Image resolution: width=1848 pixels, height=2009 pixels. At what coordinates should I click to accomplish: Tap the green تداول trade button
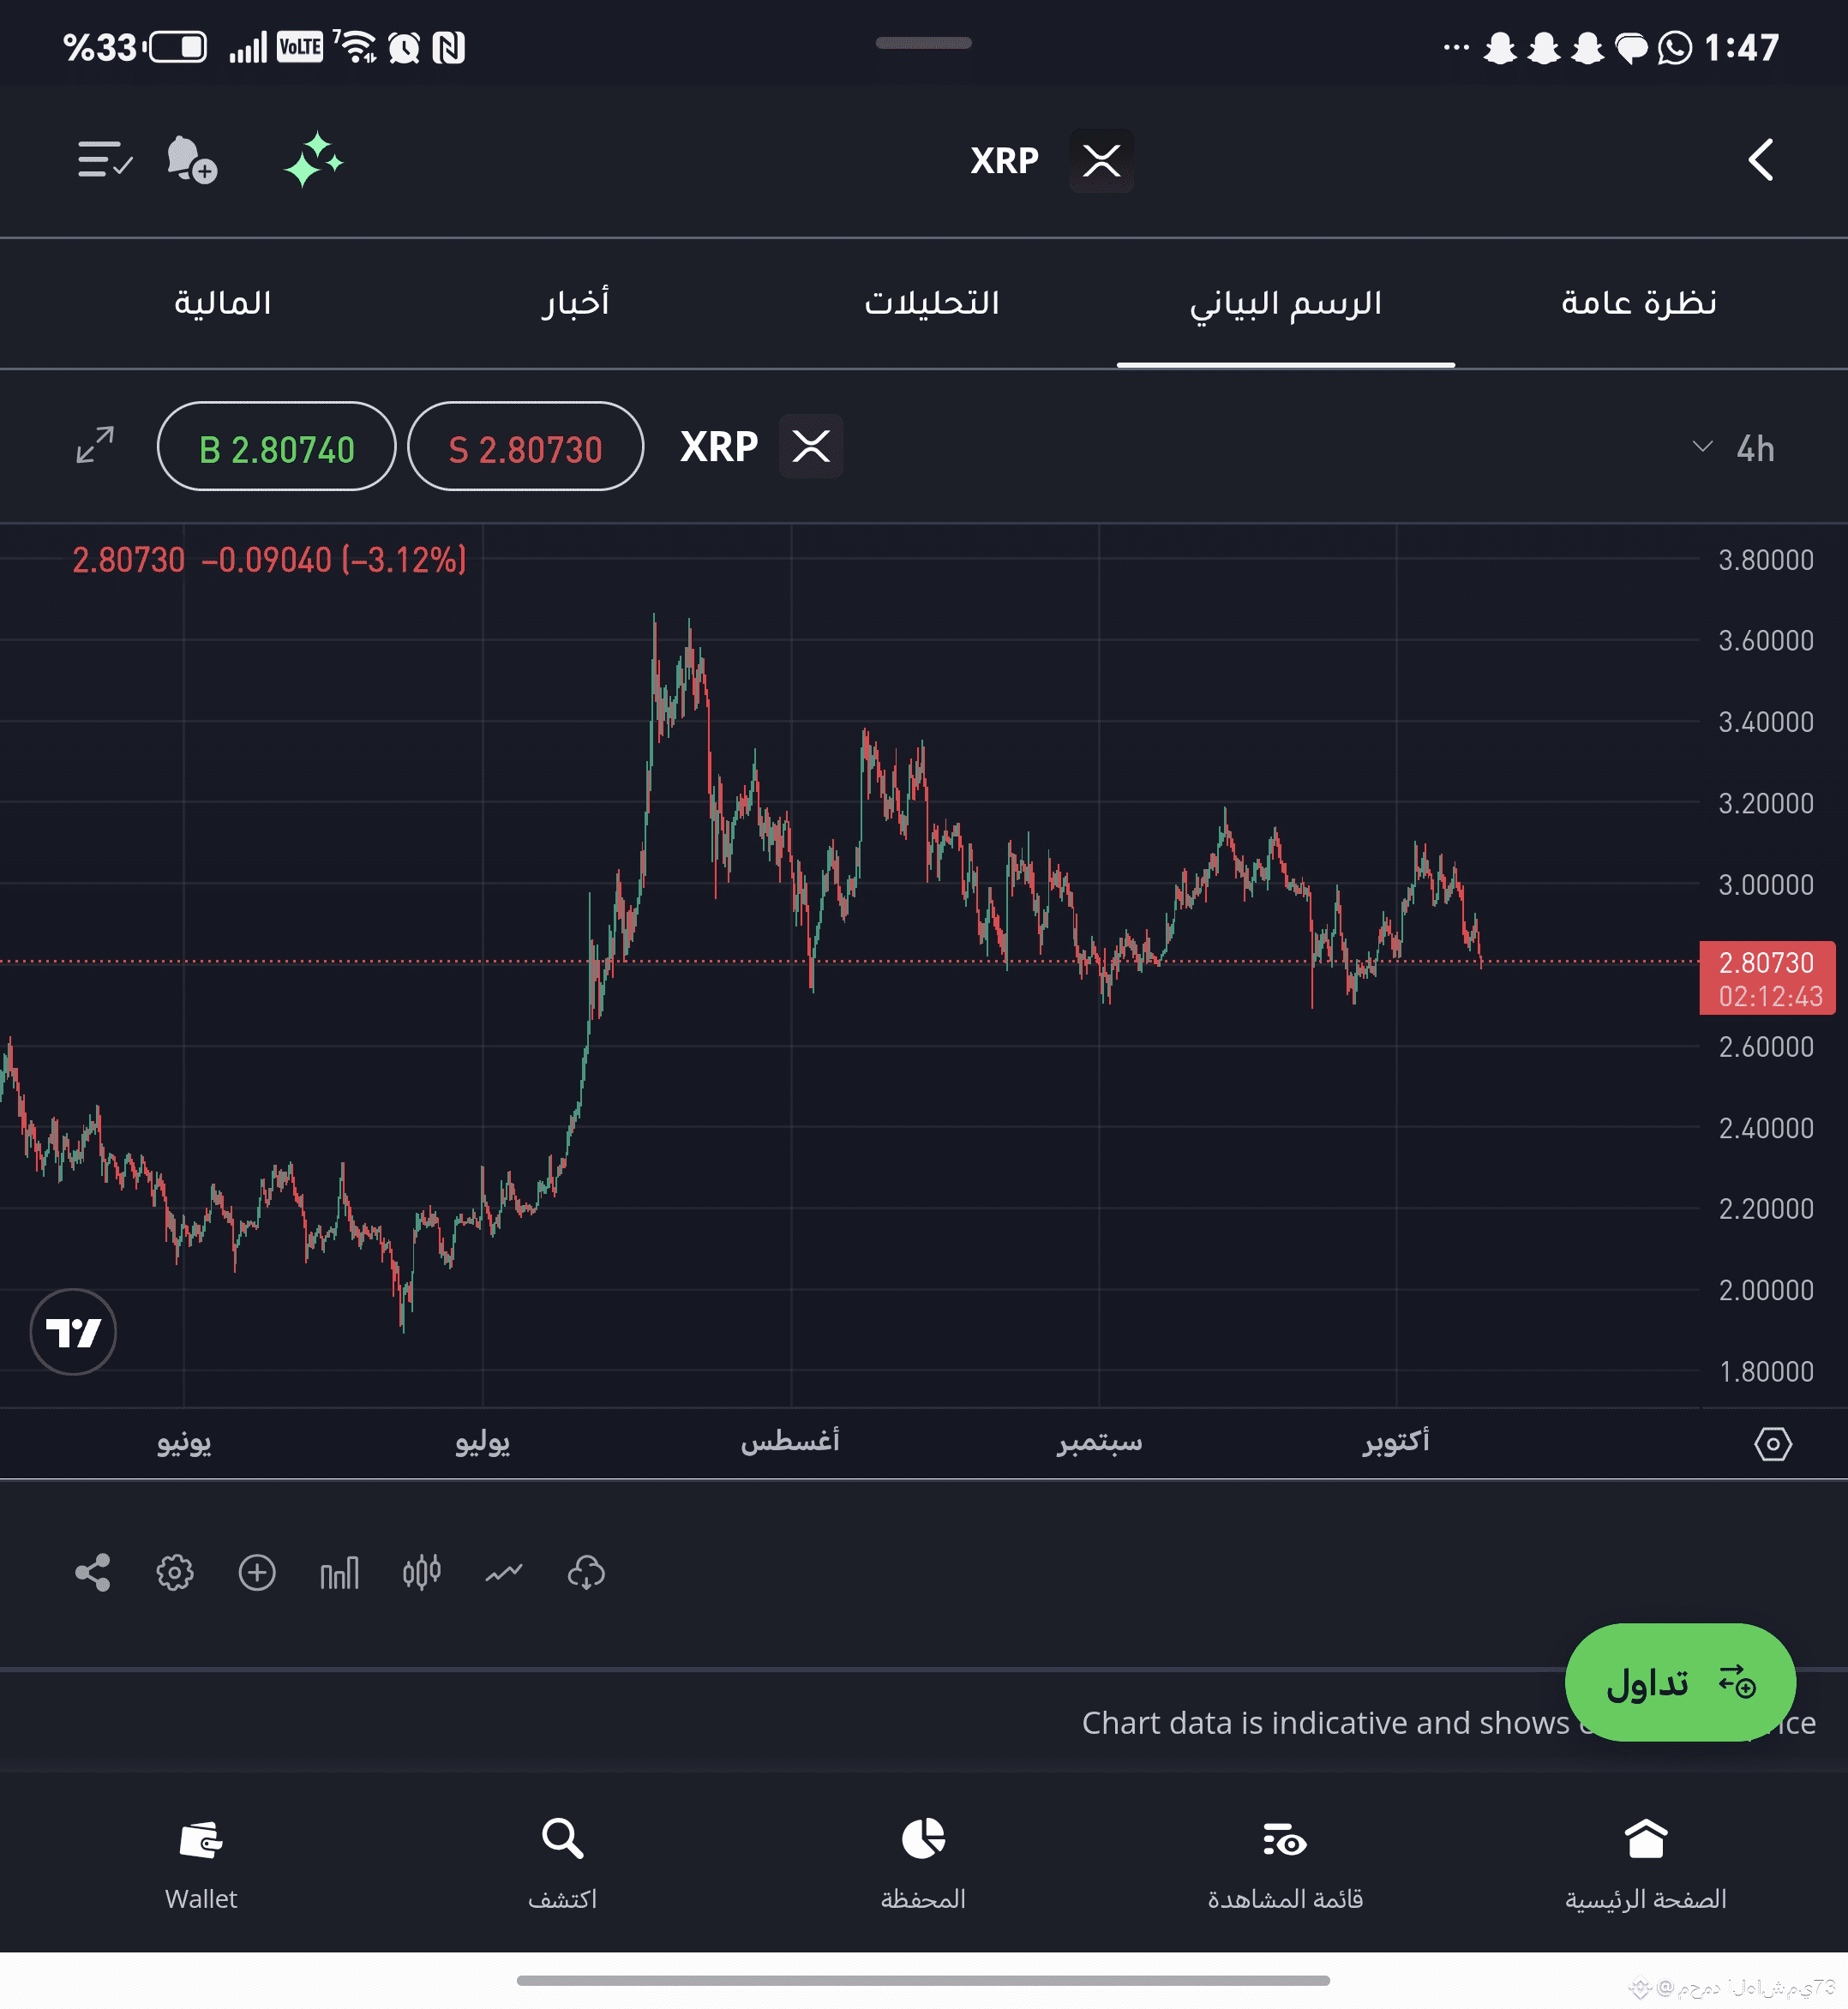(1679, 1682)
